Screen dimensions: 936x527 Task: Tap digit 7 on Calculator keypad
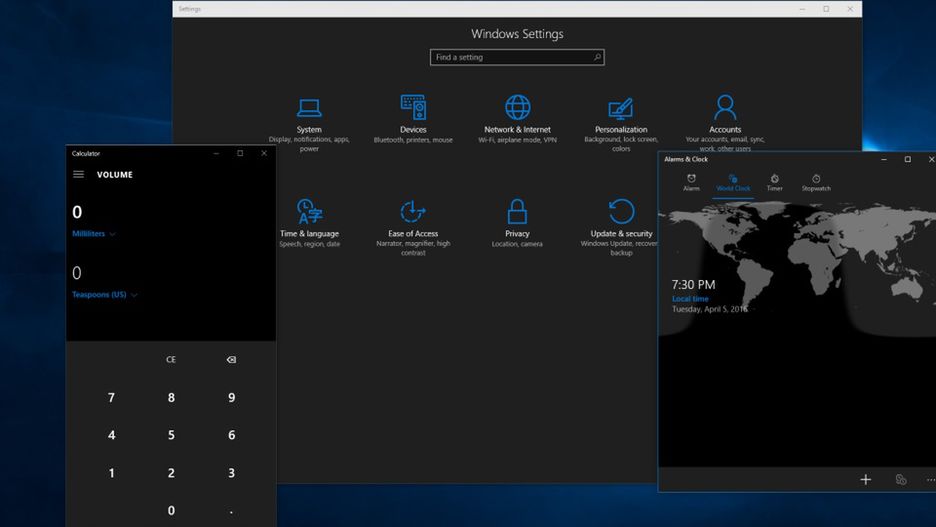(111, 397)
